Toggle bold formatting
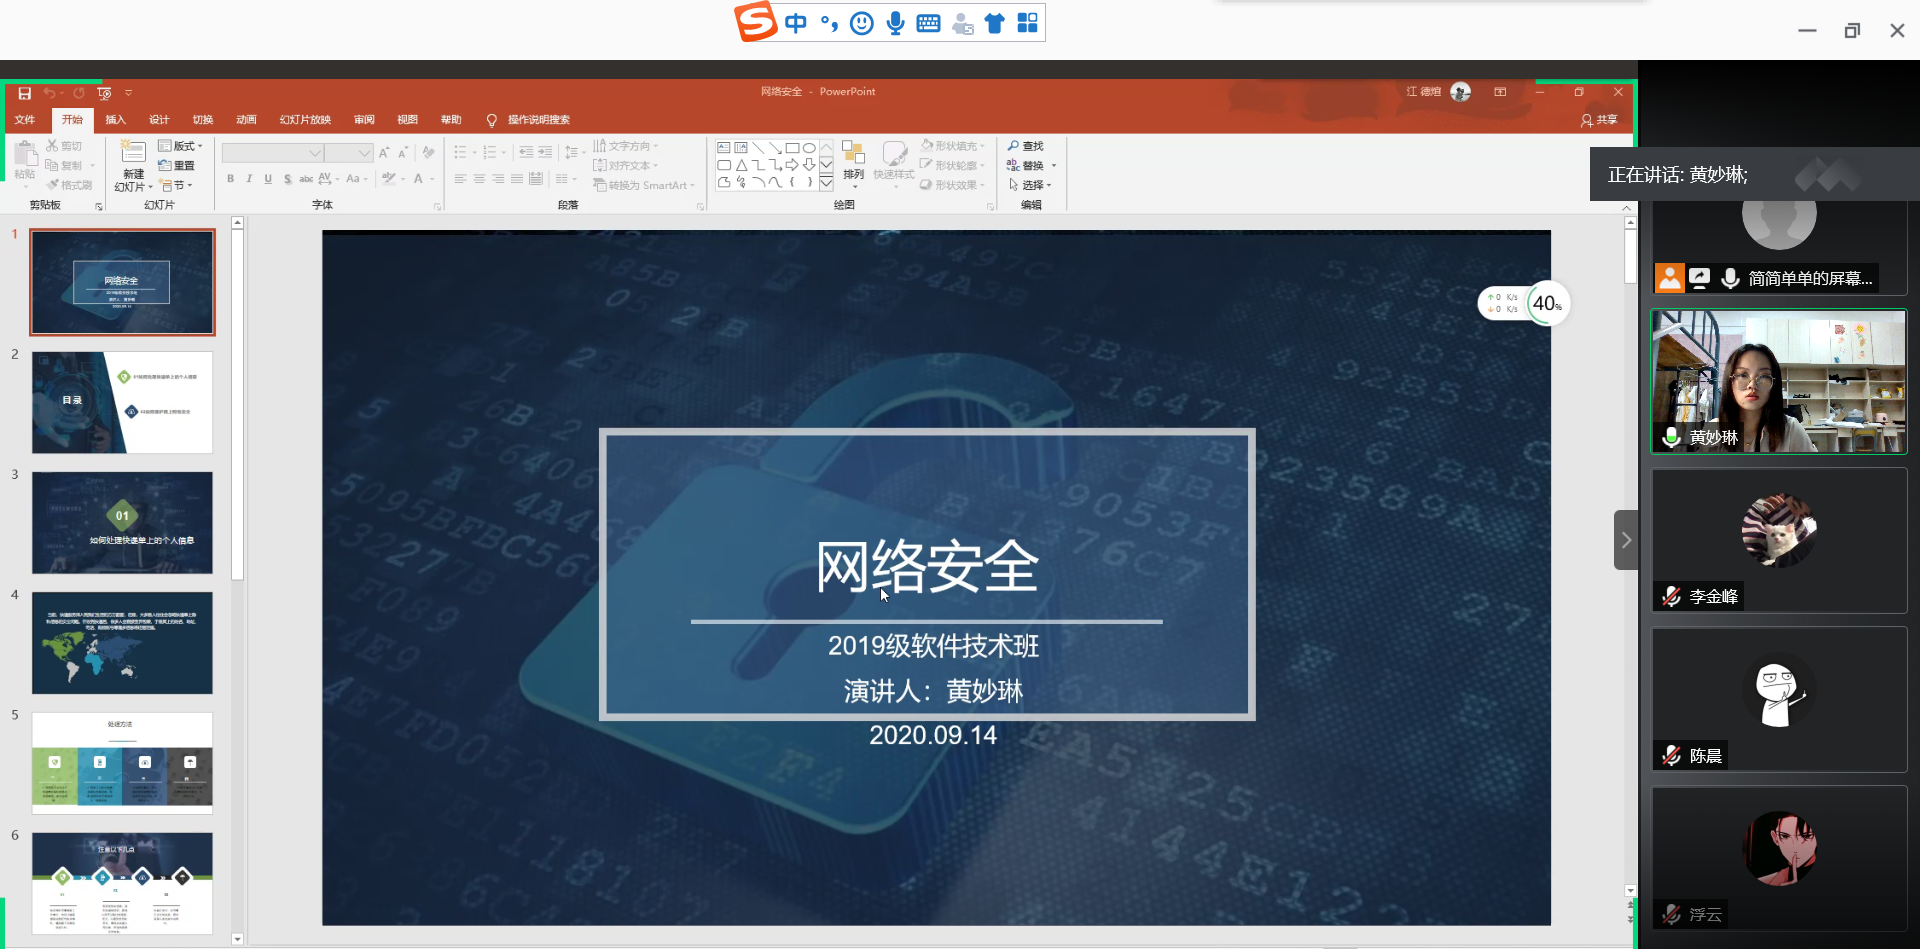Viewport: 1920px width, 949px height. (x=230, y=179)
